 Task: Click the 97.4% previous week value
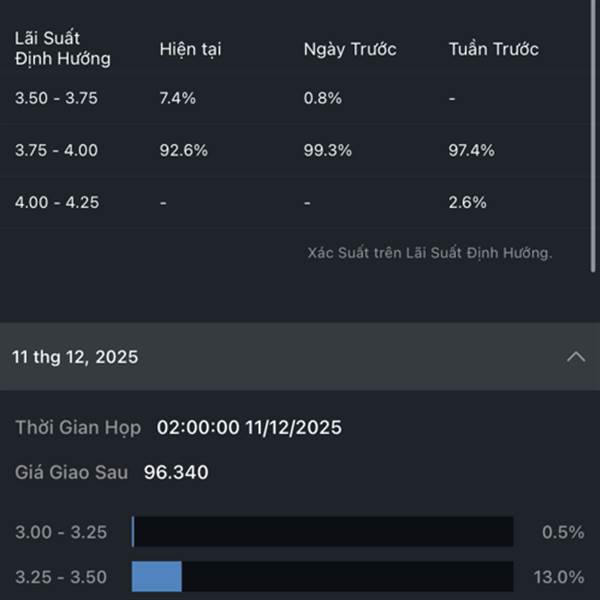[x=471, y=150]
